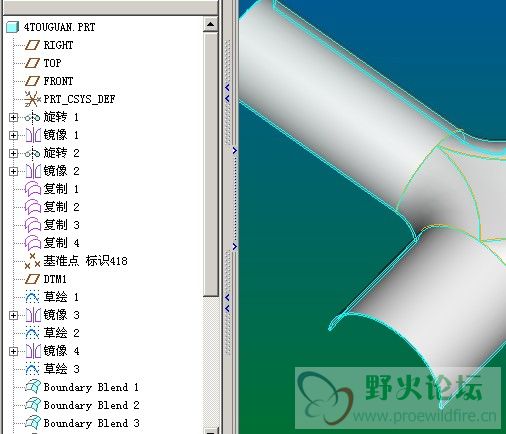Expand the 旋转 1 feature node

(13, 117)
